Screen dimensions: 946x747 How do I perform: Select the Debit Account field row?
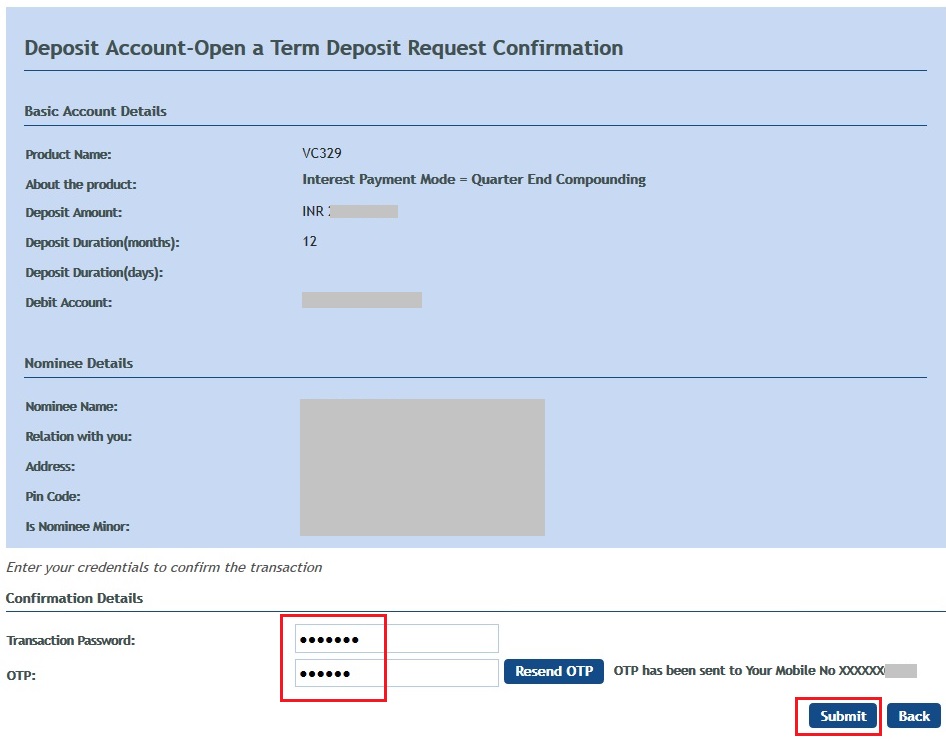65,302
